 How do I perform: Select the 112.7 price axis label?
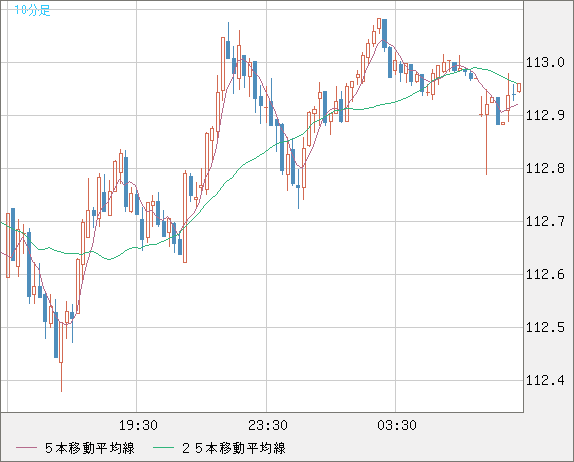click(545, 221)
